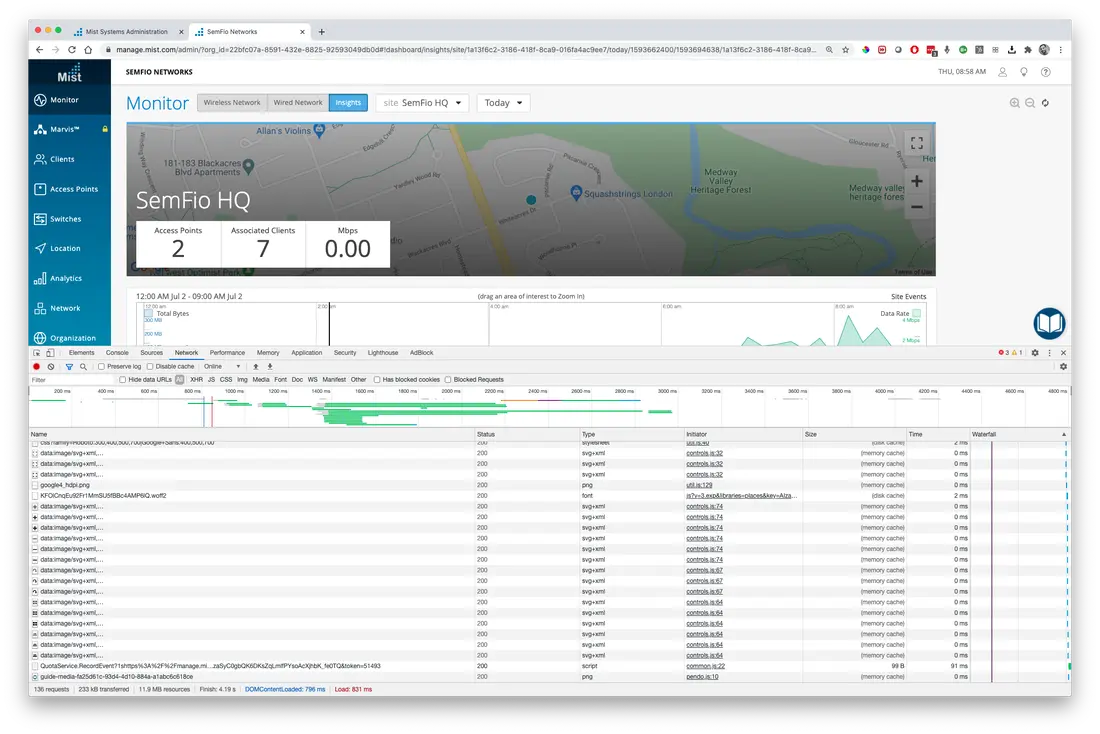Click the Filter input in Network panel
Image resolution: width=1100 pixels, height=734 pixels.
tap(72, 380)
